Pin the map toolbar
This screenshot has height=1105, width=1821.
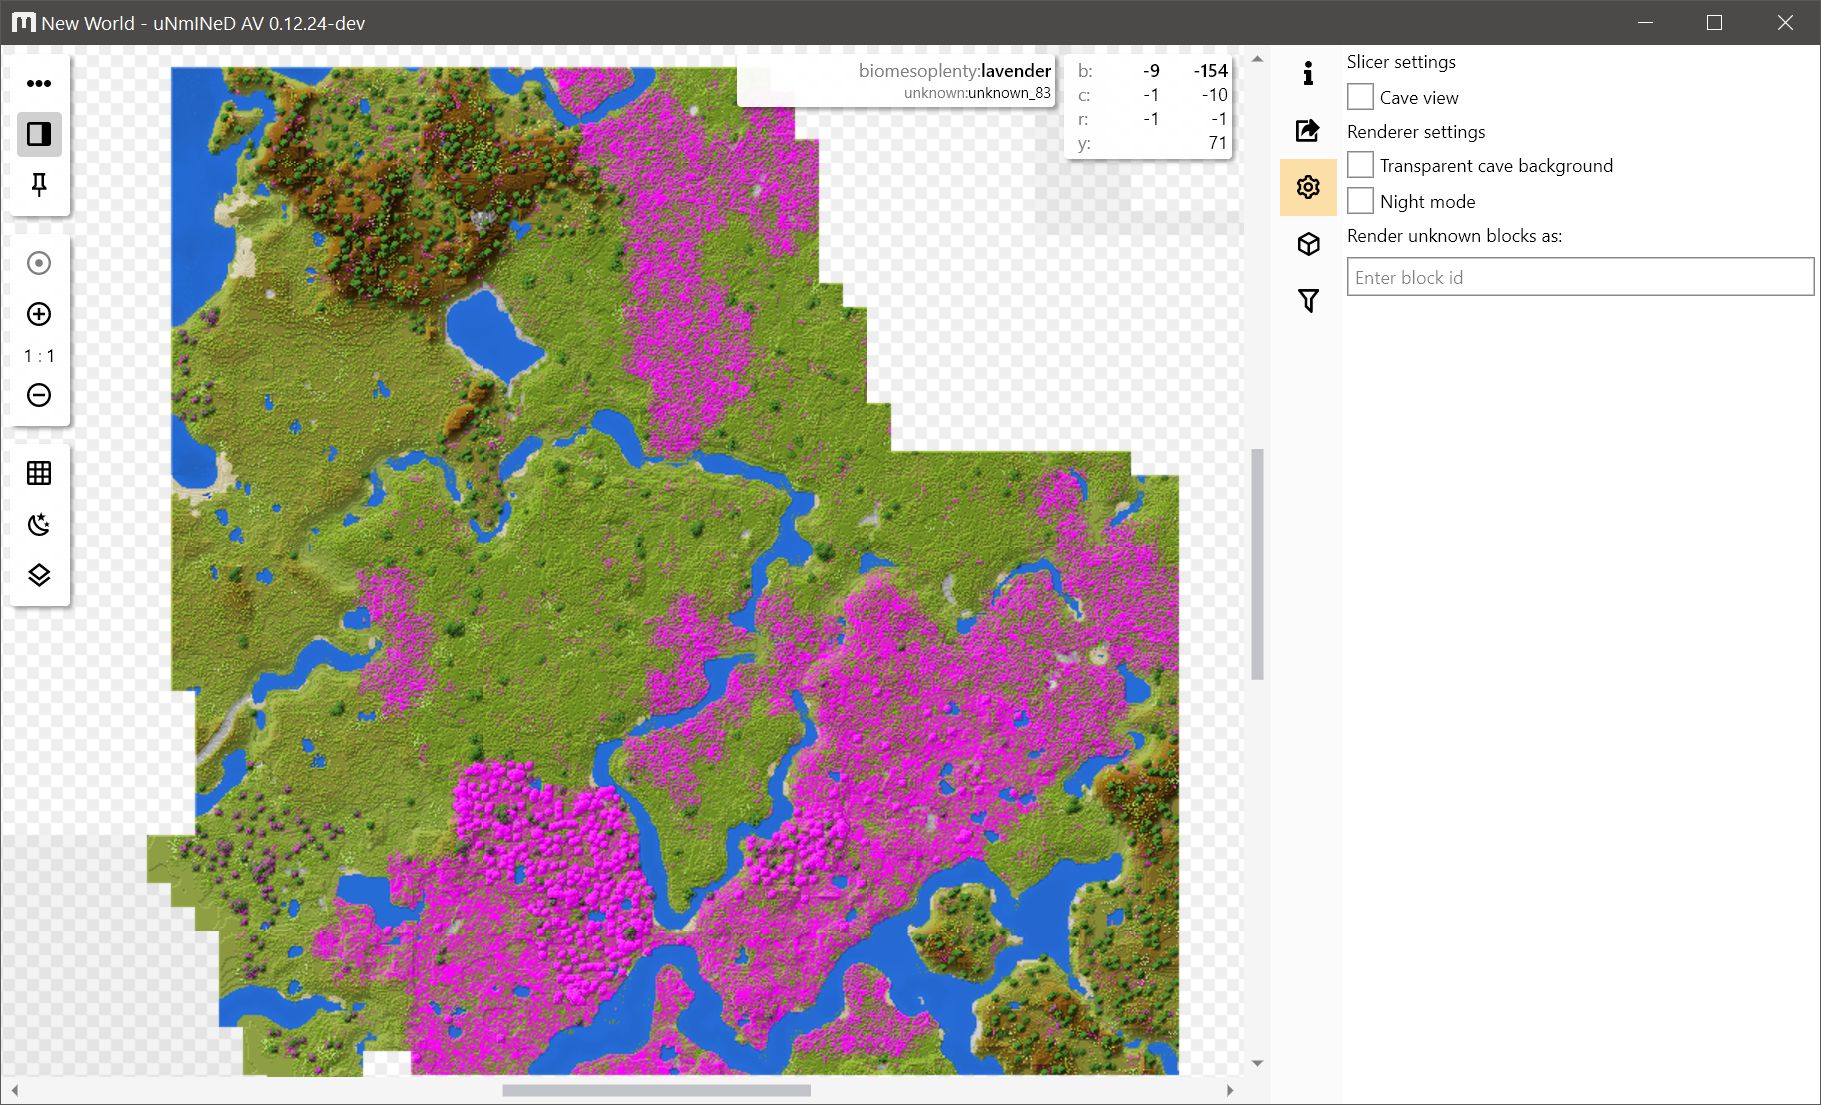point(39,186)
